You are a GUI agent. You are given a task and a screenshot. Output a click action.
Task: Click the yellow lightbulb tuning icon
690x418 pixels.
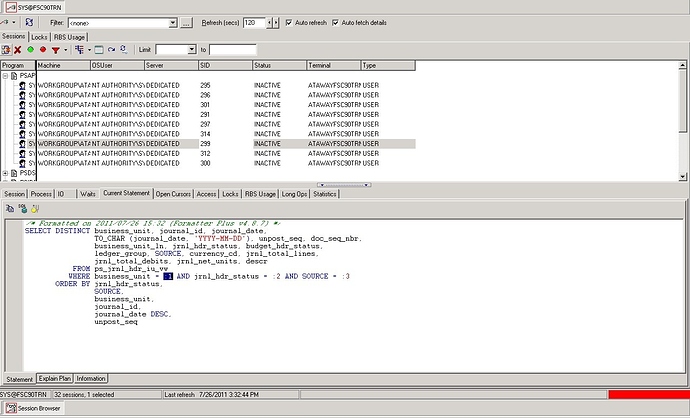point(35,209)
